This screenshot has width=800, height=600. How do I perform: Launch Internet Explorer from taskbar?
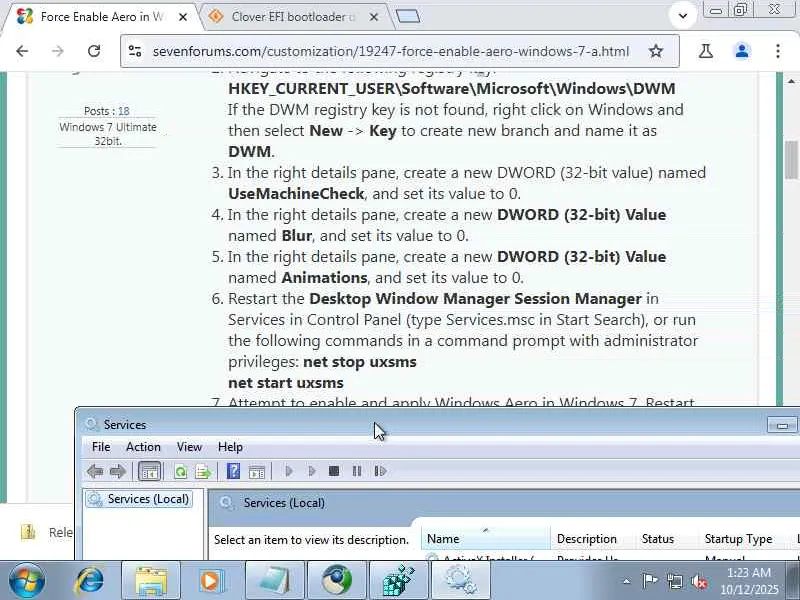(89, 580)
